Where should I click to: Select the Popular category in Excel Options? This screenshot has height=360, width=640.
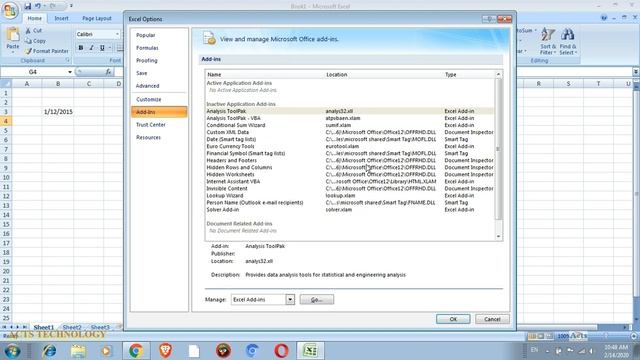pos(159,35)
